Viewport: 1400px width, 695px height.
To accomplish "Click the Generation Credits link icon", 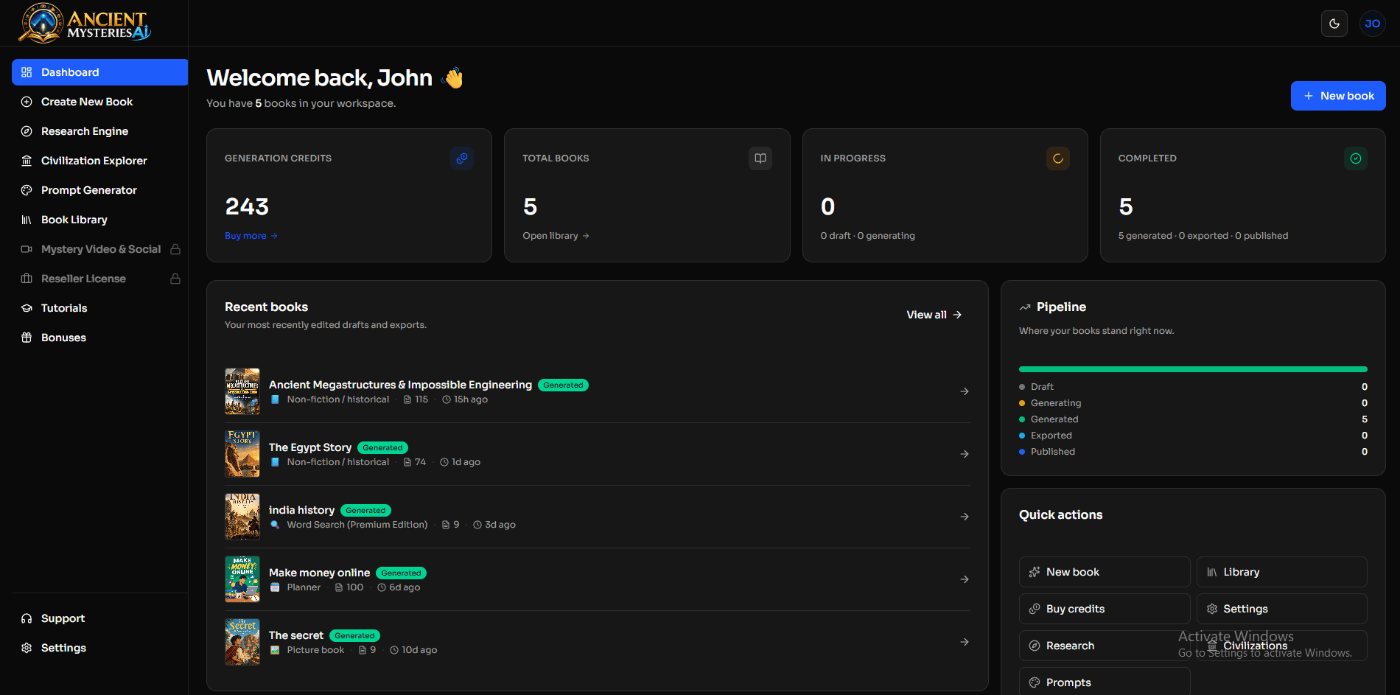I will tap(462, 158).
